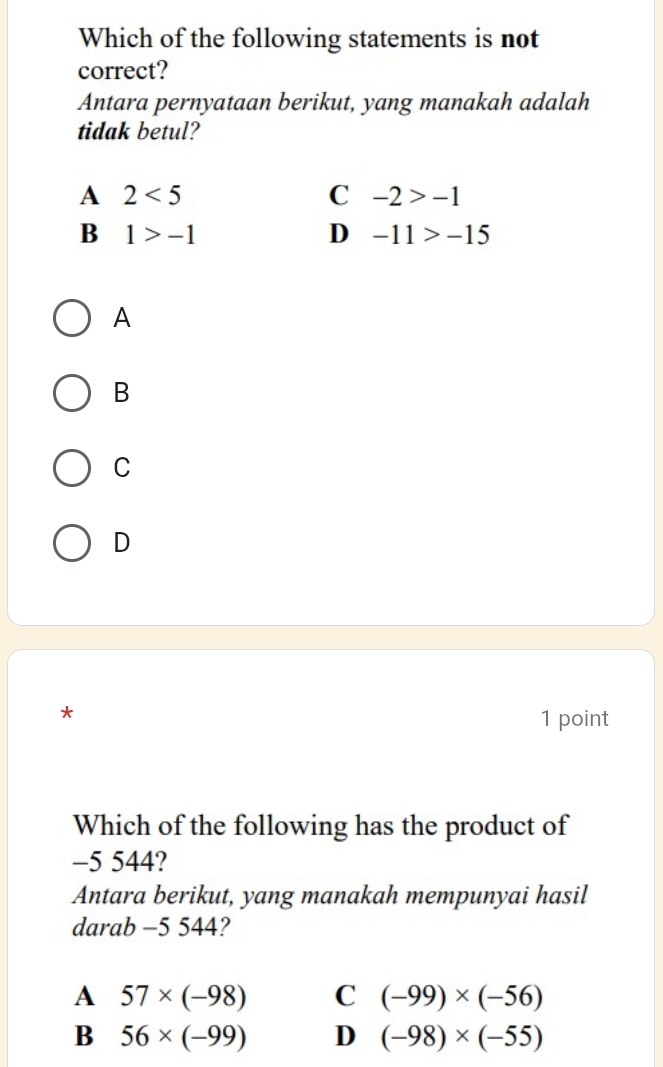Screen dimensions: 663x1067
Task: Click the option text '-2 > -1'
Action: point(412,196)
